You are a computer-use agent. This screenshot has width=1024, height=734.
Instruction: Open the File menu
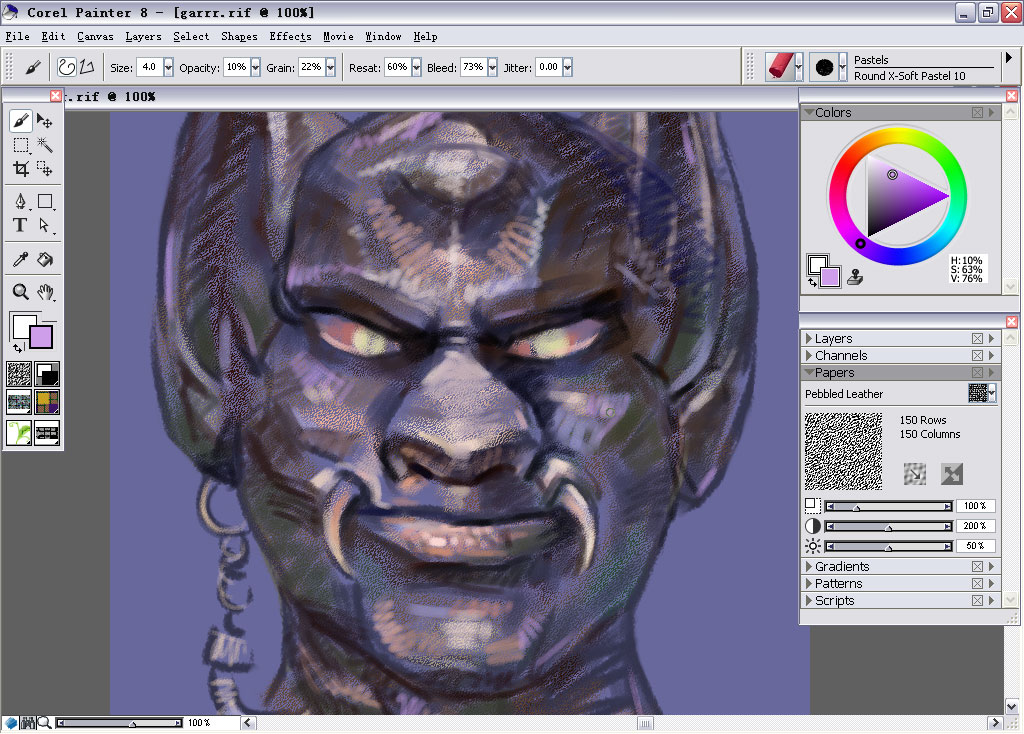[x=18, y=37]
